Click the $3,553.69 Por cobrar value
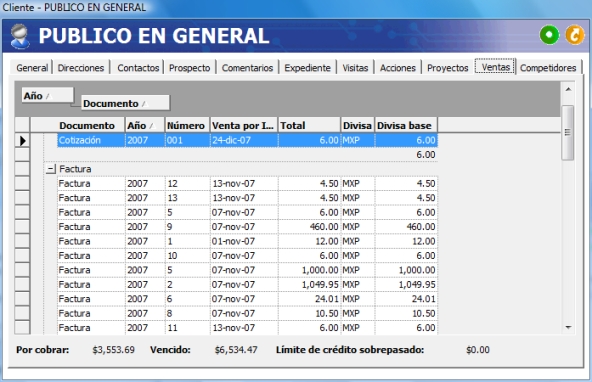This screenshot has height=382, width=592. tap(113, 350)
